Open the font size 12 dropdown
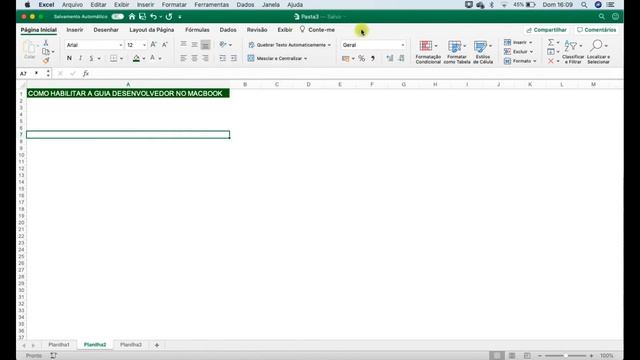The image size is (640, 360). [144, 45]
